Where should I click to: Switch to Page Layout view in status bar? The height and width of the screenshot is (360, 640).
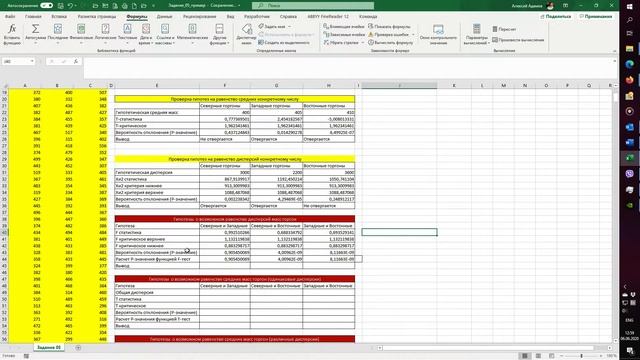538,356
